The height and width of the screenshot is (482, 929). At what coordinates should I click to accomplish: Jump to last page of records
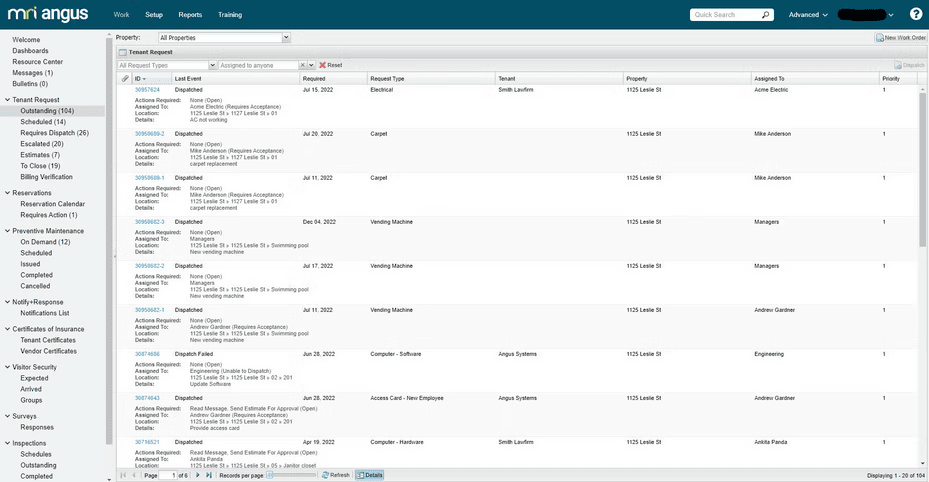point(209,475)
